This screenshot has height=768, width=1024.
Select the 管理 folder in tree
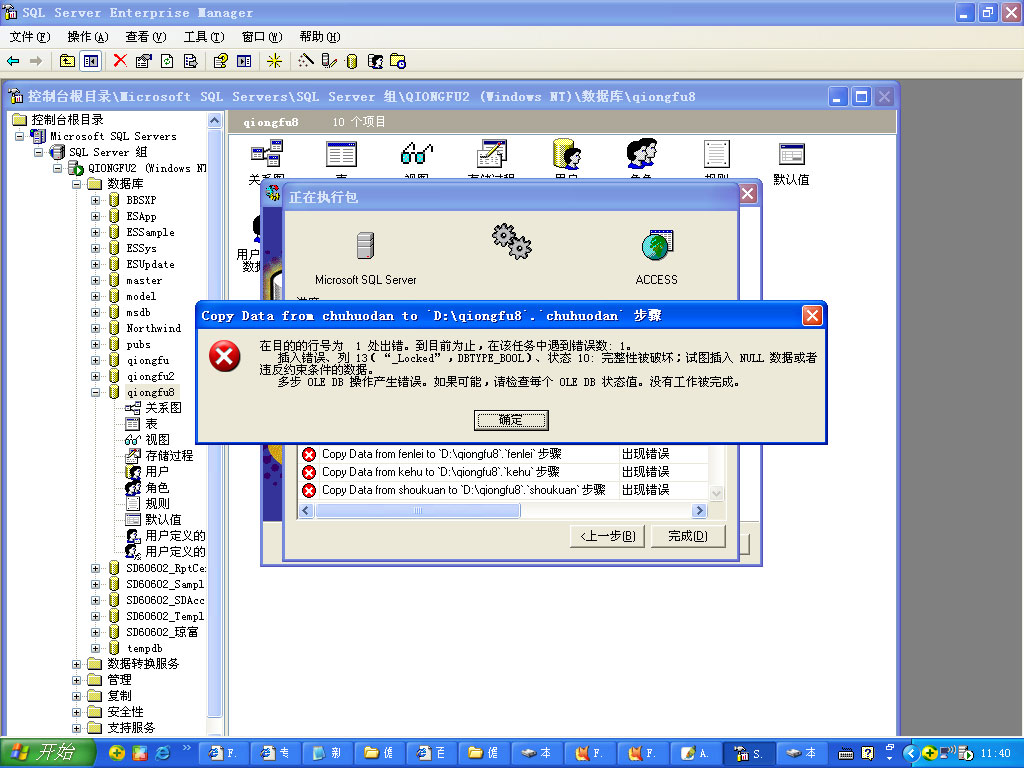(x=120, y=680)
